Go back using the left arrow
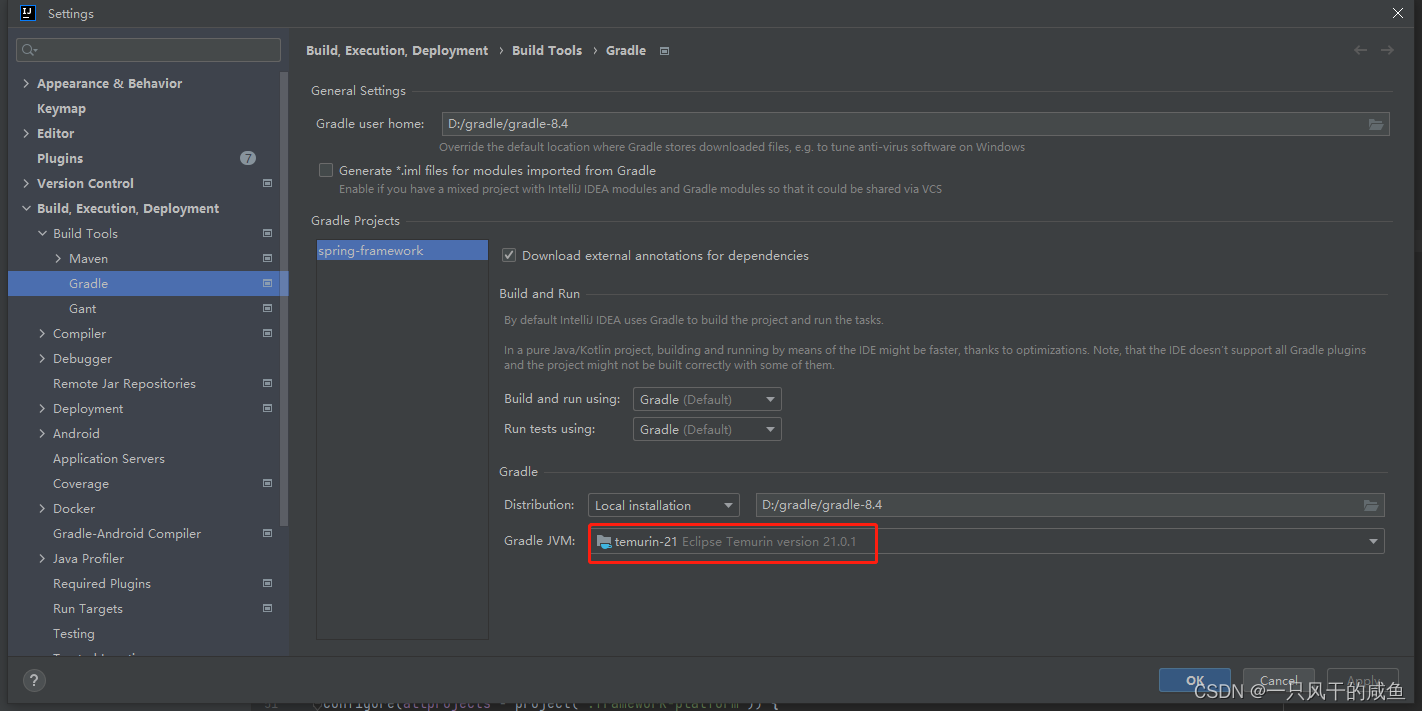 pyautogui.click(x=1360, y=50)
